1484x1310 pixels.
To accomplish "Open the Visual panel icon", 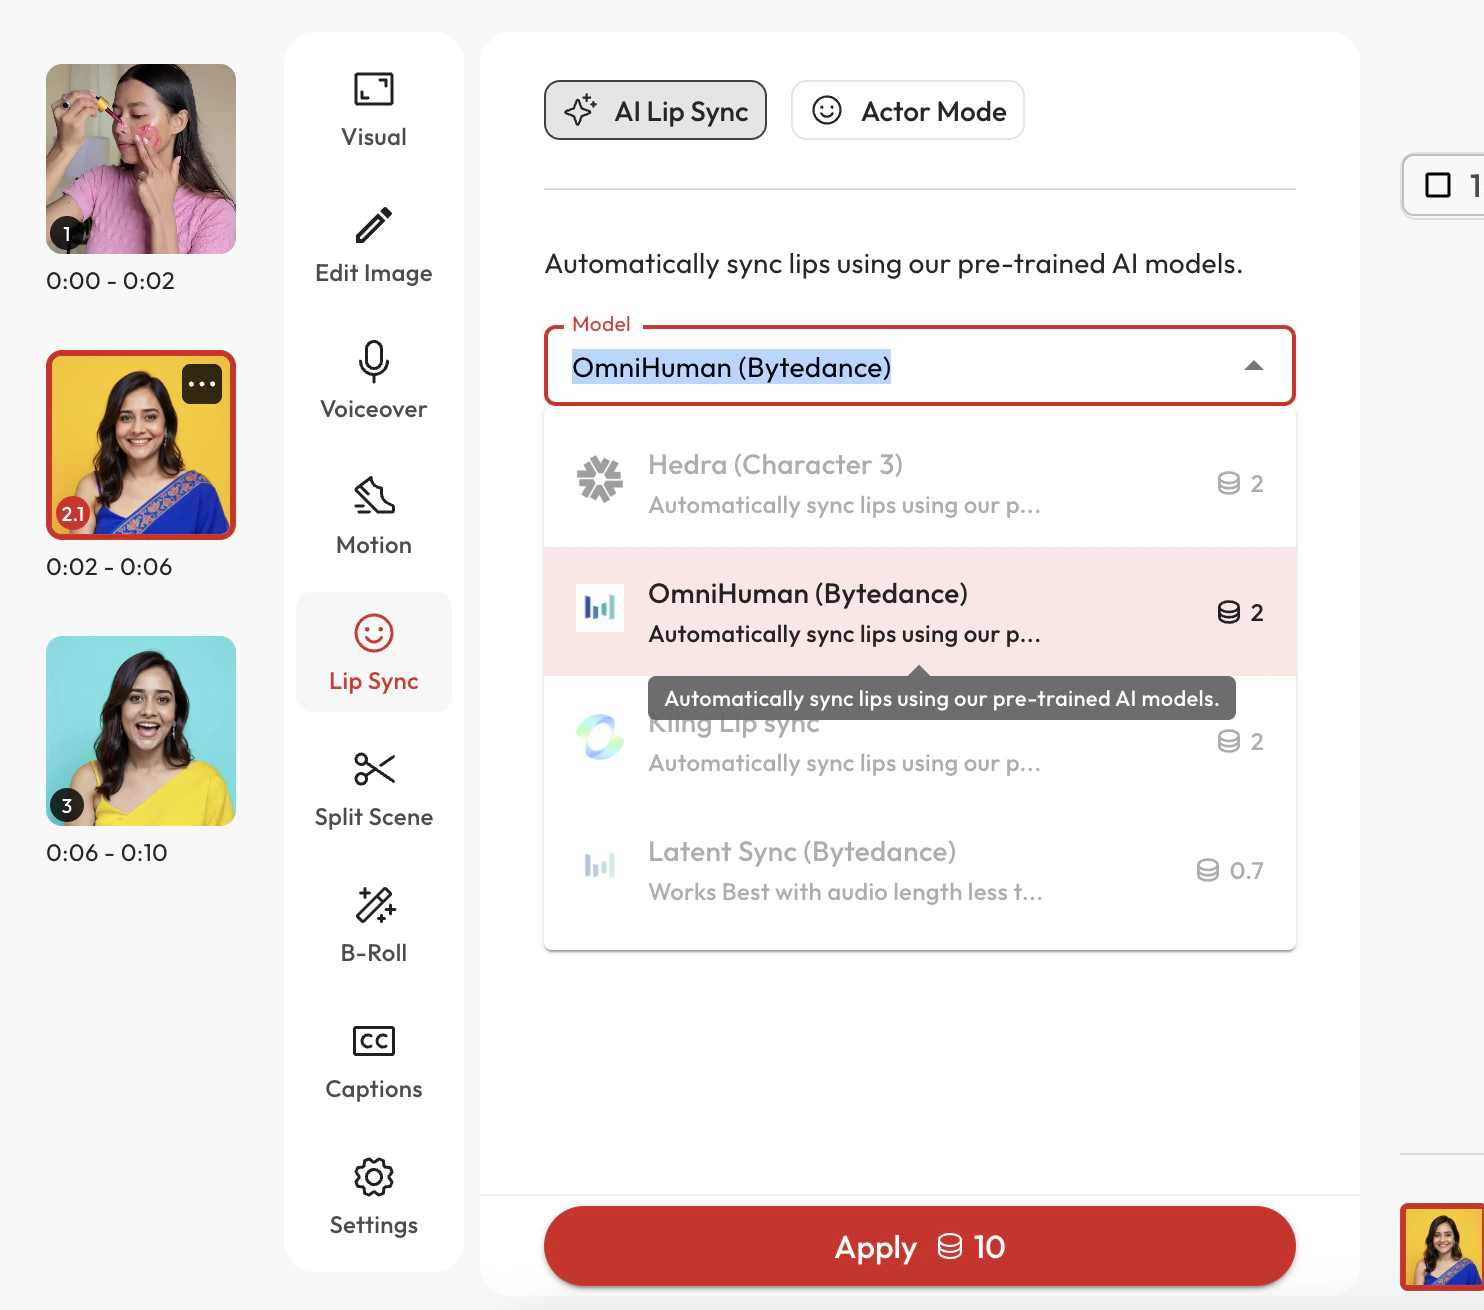I will coord(374,90).
